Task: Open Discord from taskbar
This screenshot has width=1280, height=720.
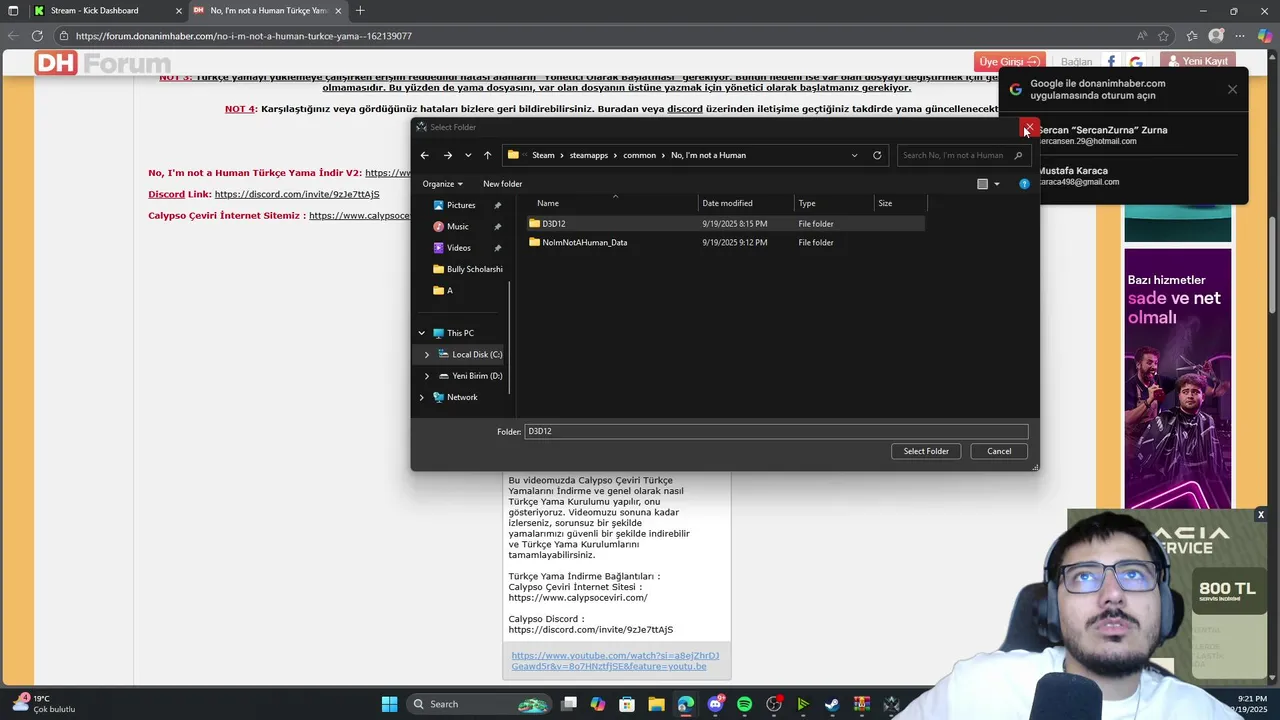Action: (715, 704)
